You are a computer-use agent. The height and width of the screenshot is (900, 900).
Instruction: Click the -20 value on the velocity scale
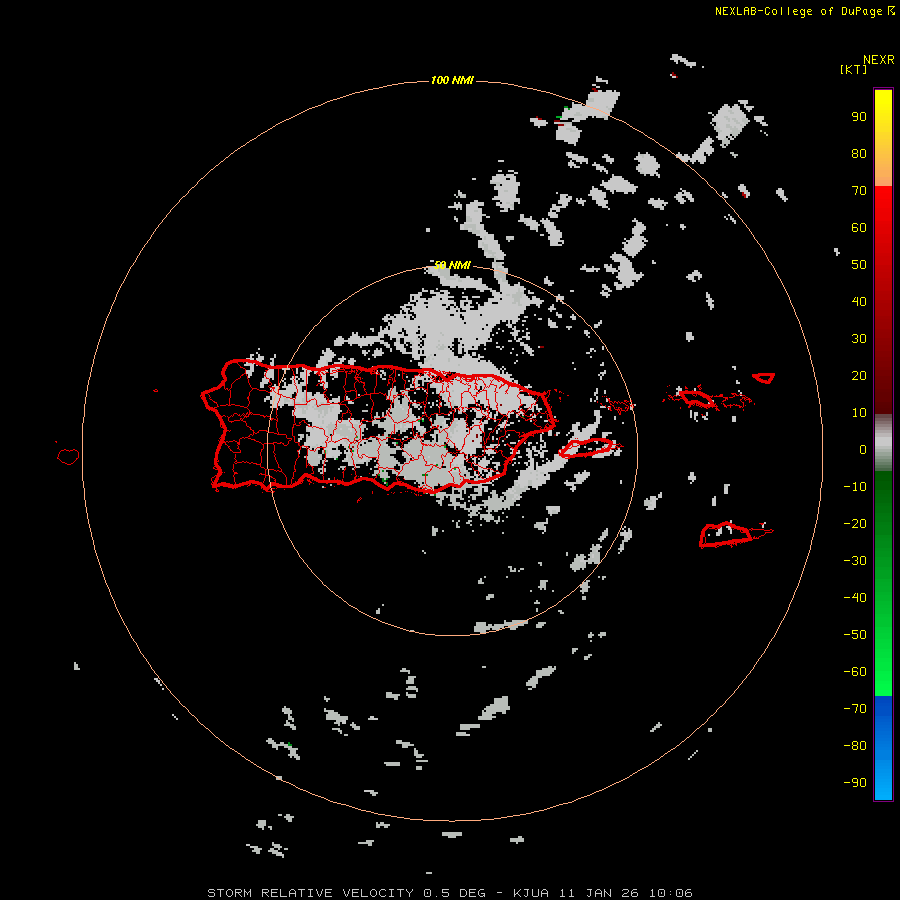point(855,523)
